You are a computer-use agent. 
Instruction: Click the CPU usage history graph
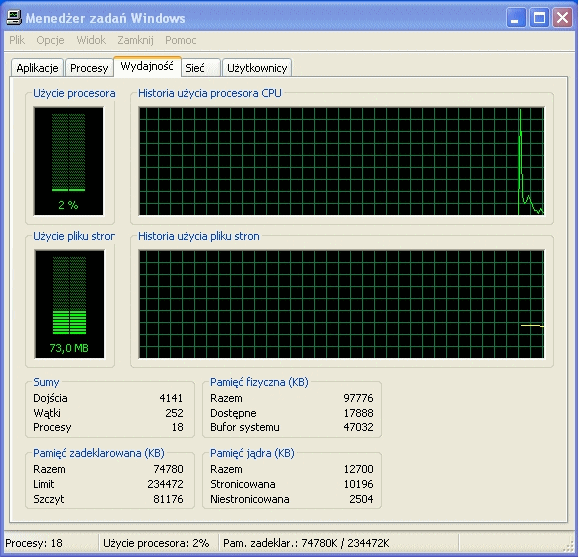point(341,161)
